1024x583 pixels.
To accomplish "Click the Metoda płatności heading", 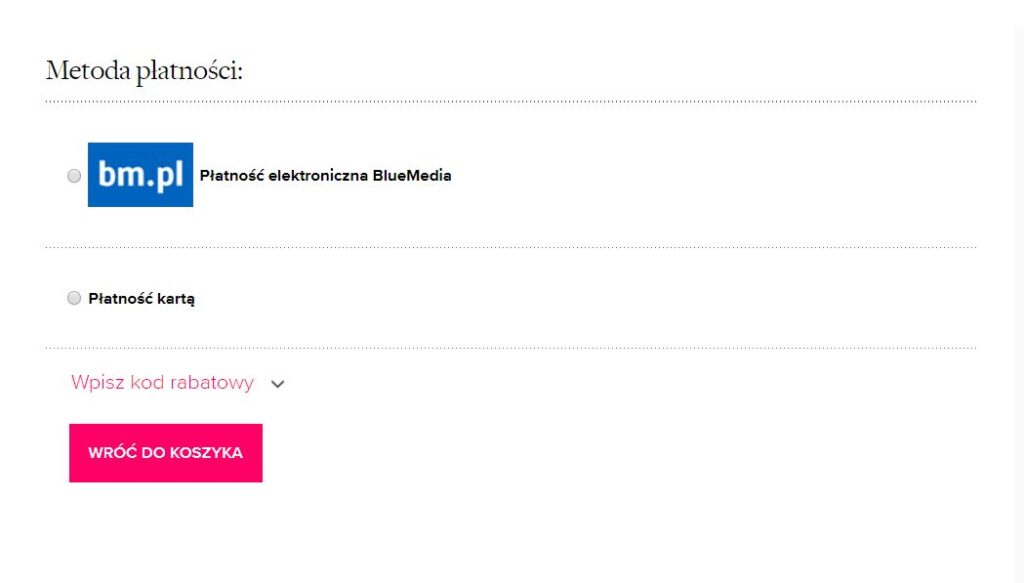I will (x=144, y=71).
